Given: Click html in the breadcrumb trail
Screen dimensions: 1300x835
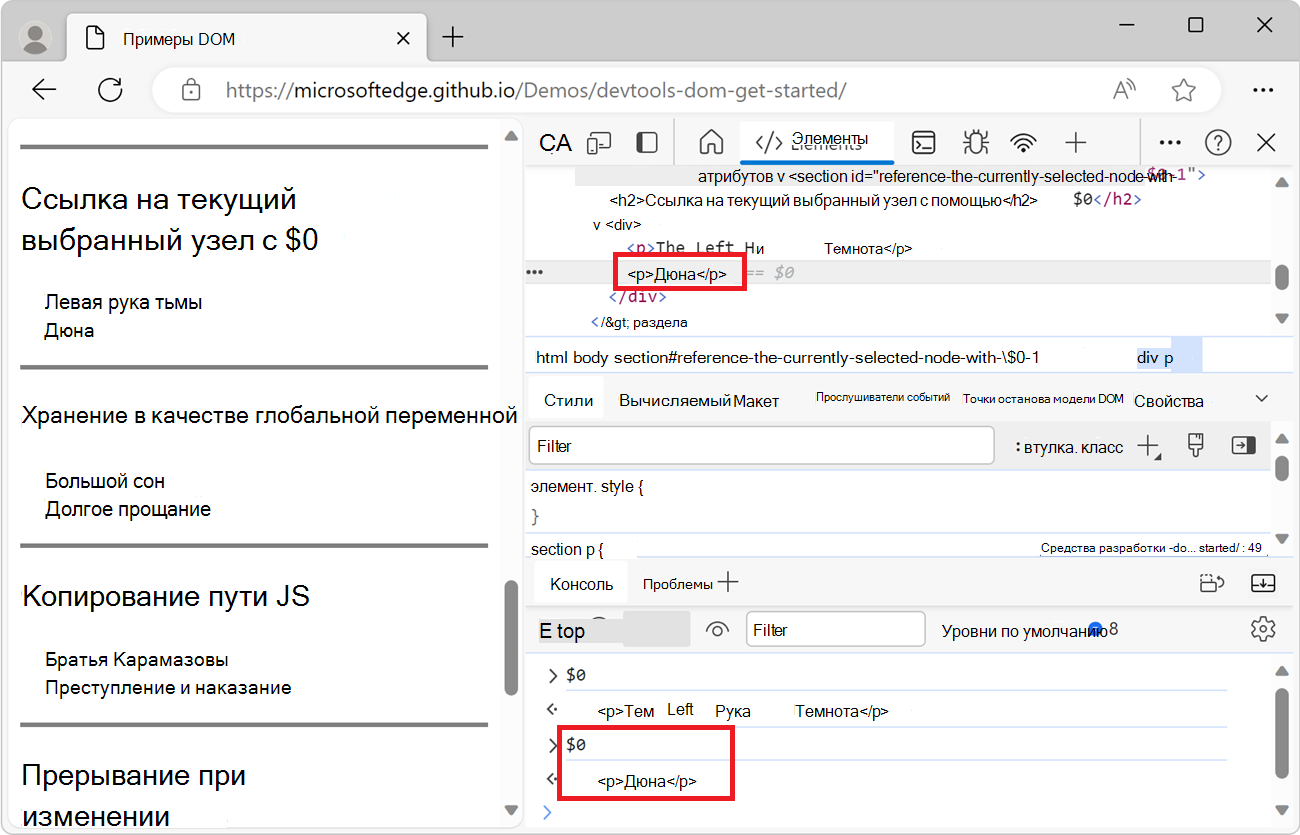Looking at the screenshot, I should 552,357.
